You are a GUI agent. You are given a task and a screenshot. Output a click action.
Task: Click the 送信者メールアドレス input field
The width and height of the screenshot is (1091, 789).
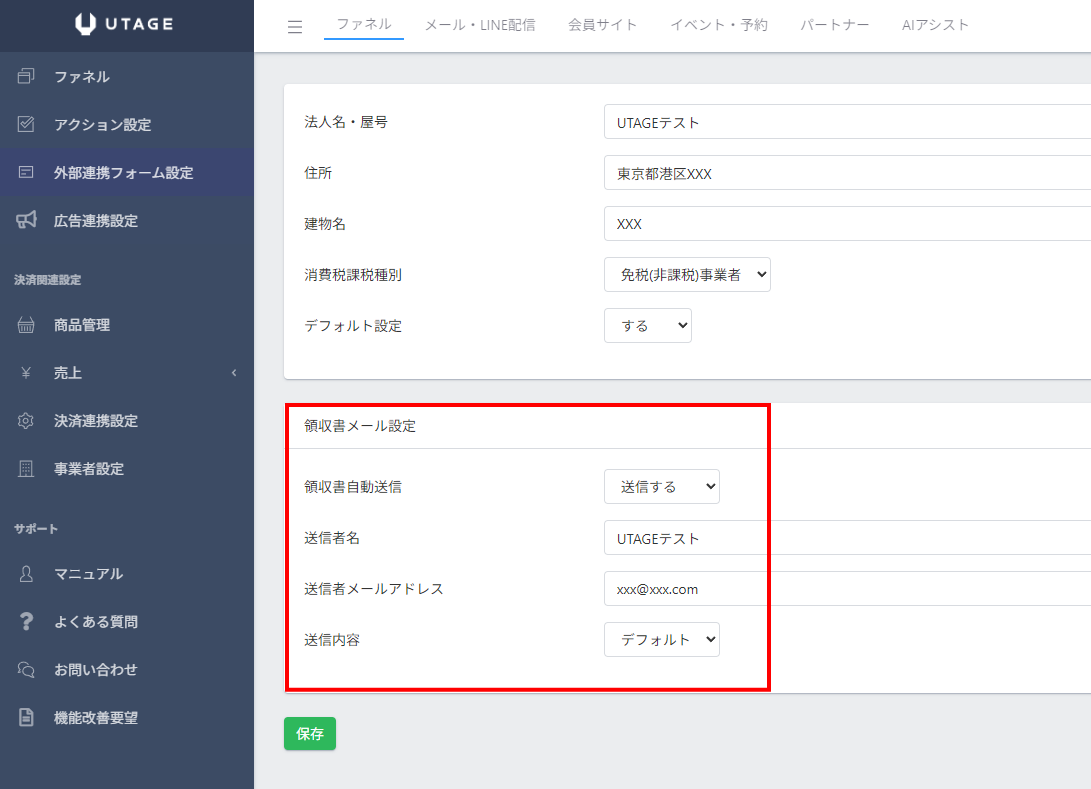845,589
